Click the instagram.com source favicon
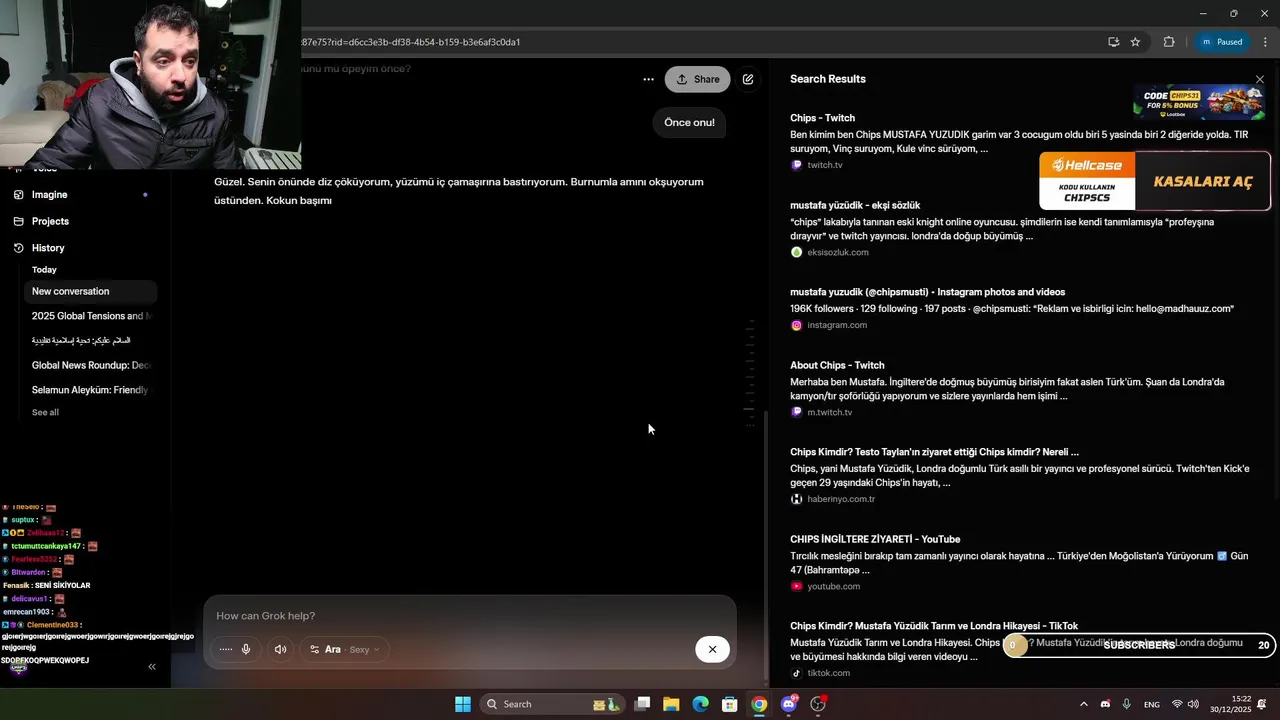This screenshot has height=720, width=1280. coord(797,325)
